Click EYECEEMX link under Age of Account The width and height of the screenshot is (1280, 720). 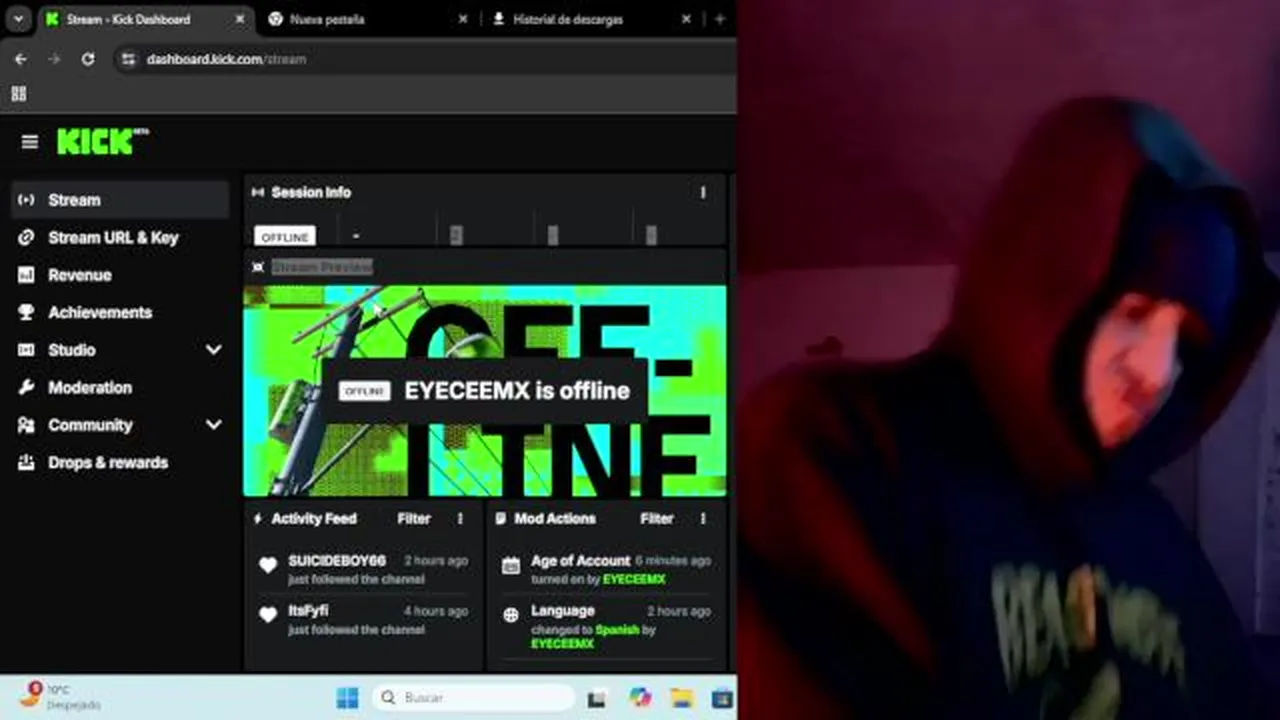634,579
